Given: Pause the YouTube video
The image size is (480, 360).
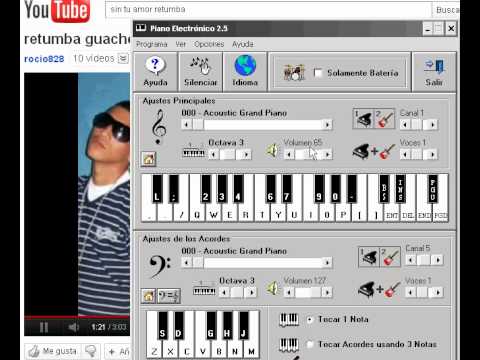Looking at the screenshot, I should 44,327.
